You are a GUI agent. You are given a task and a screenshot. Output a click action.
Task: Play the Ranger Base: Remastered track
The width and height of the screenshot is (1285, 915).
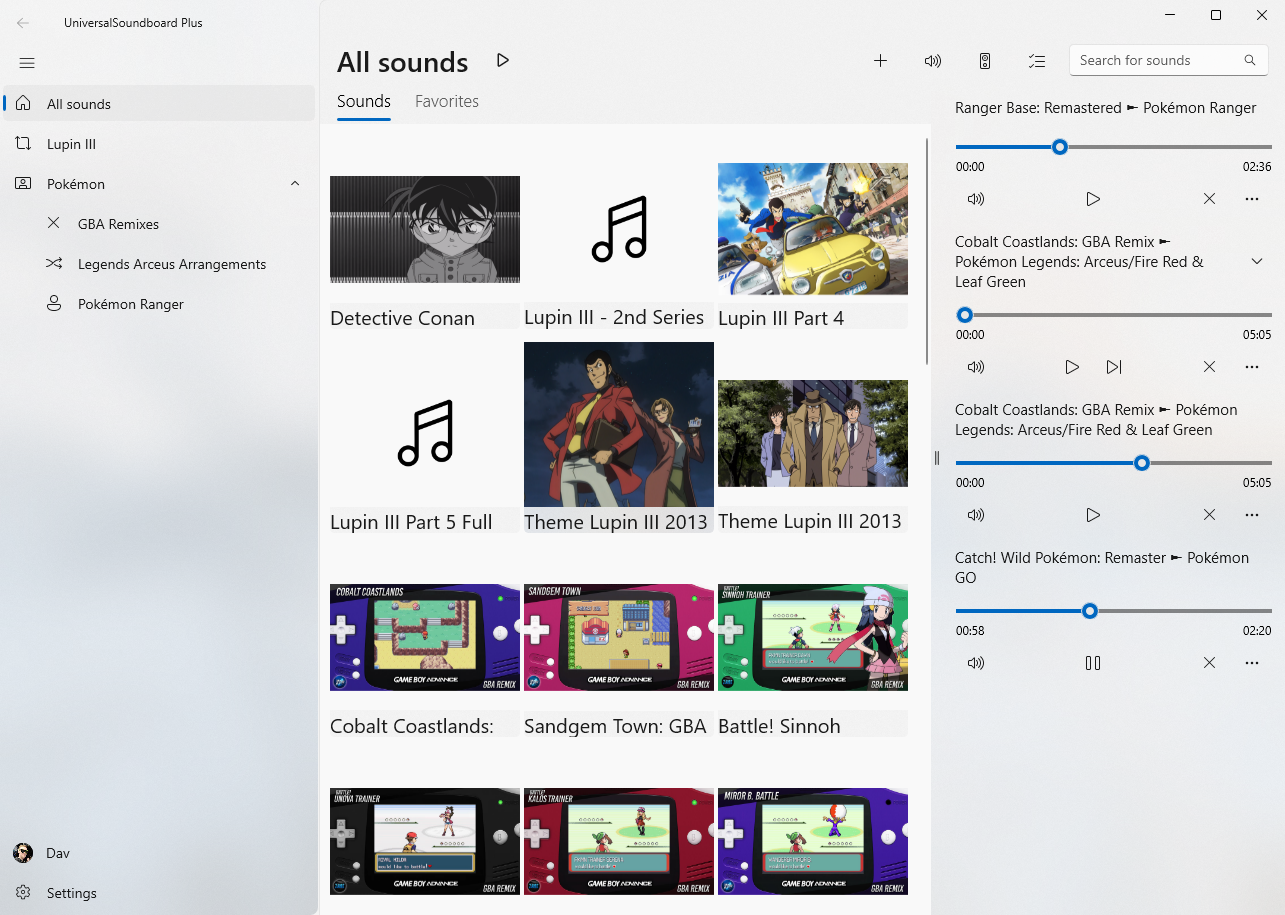[1093, 199]
